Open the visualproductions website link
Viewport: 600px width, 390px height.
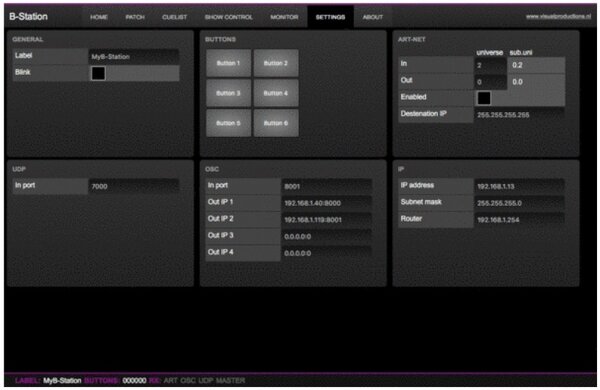tap(558, 16)
